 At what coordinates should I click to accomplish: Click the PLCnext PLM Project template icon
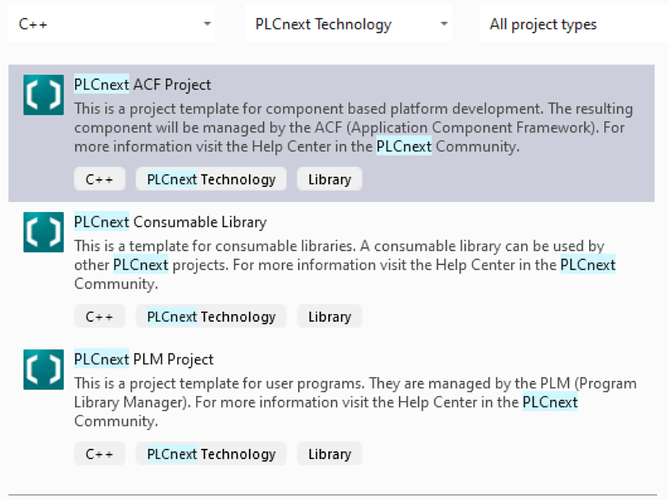coord(43,369)
